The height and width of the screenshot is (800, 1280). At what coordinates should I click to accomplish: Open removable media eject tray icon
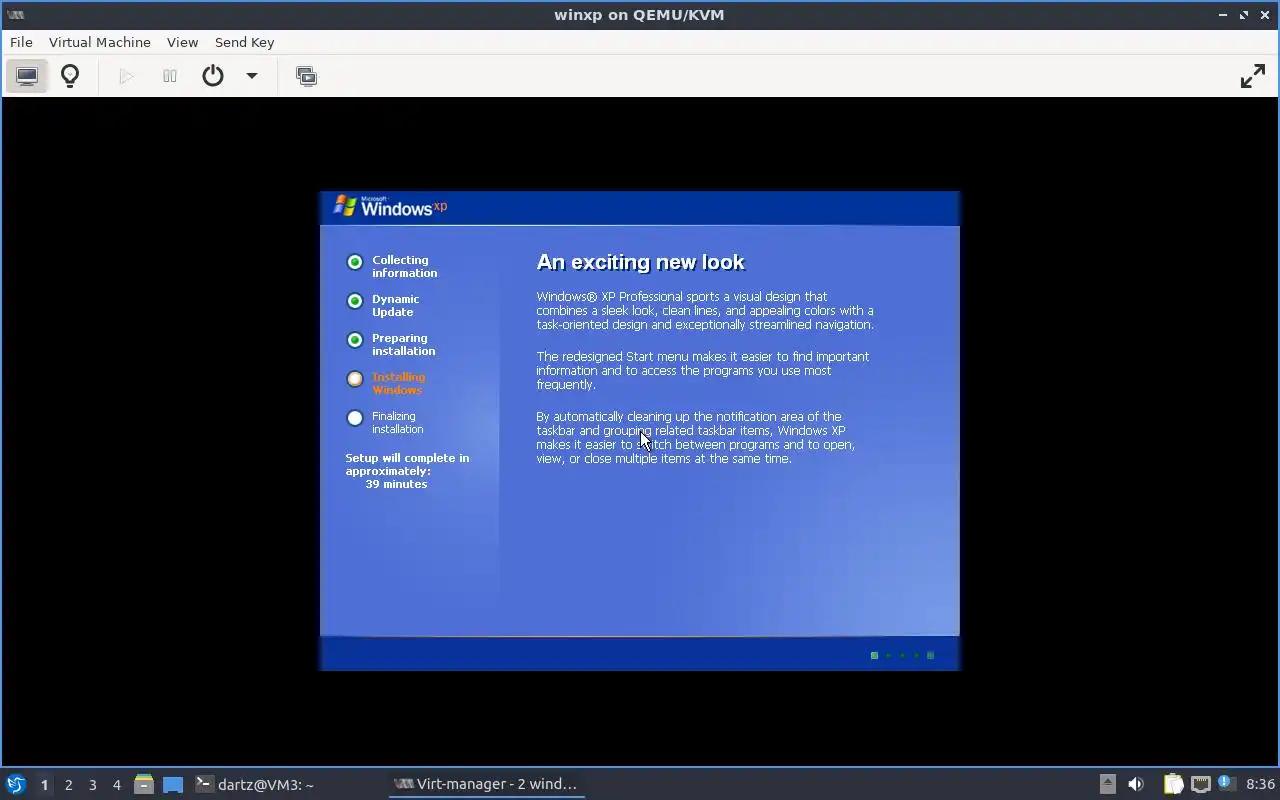(x=1107, y=784)
